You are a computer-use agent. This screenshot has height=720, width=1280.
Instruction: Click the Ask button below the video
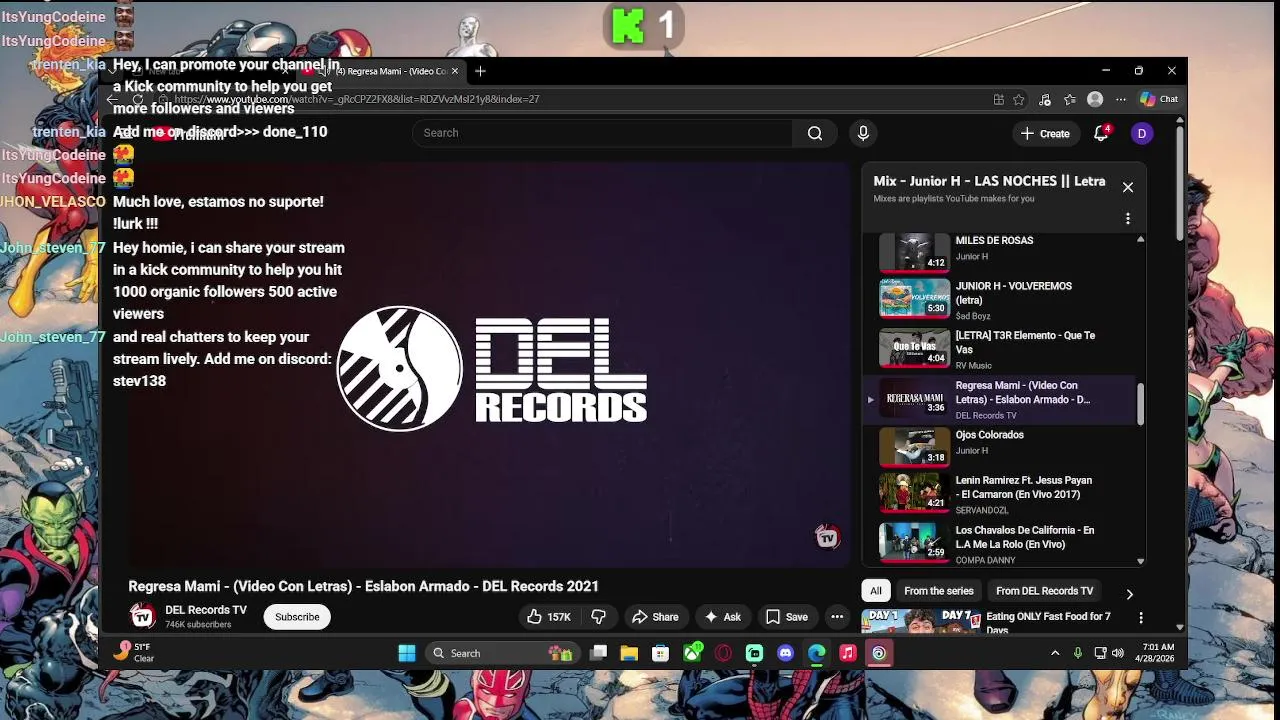click(x=722, y=617)
